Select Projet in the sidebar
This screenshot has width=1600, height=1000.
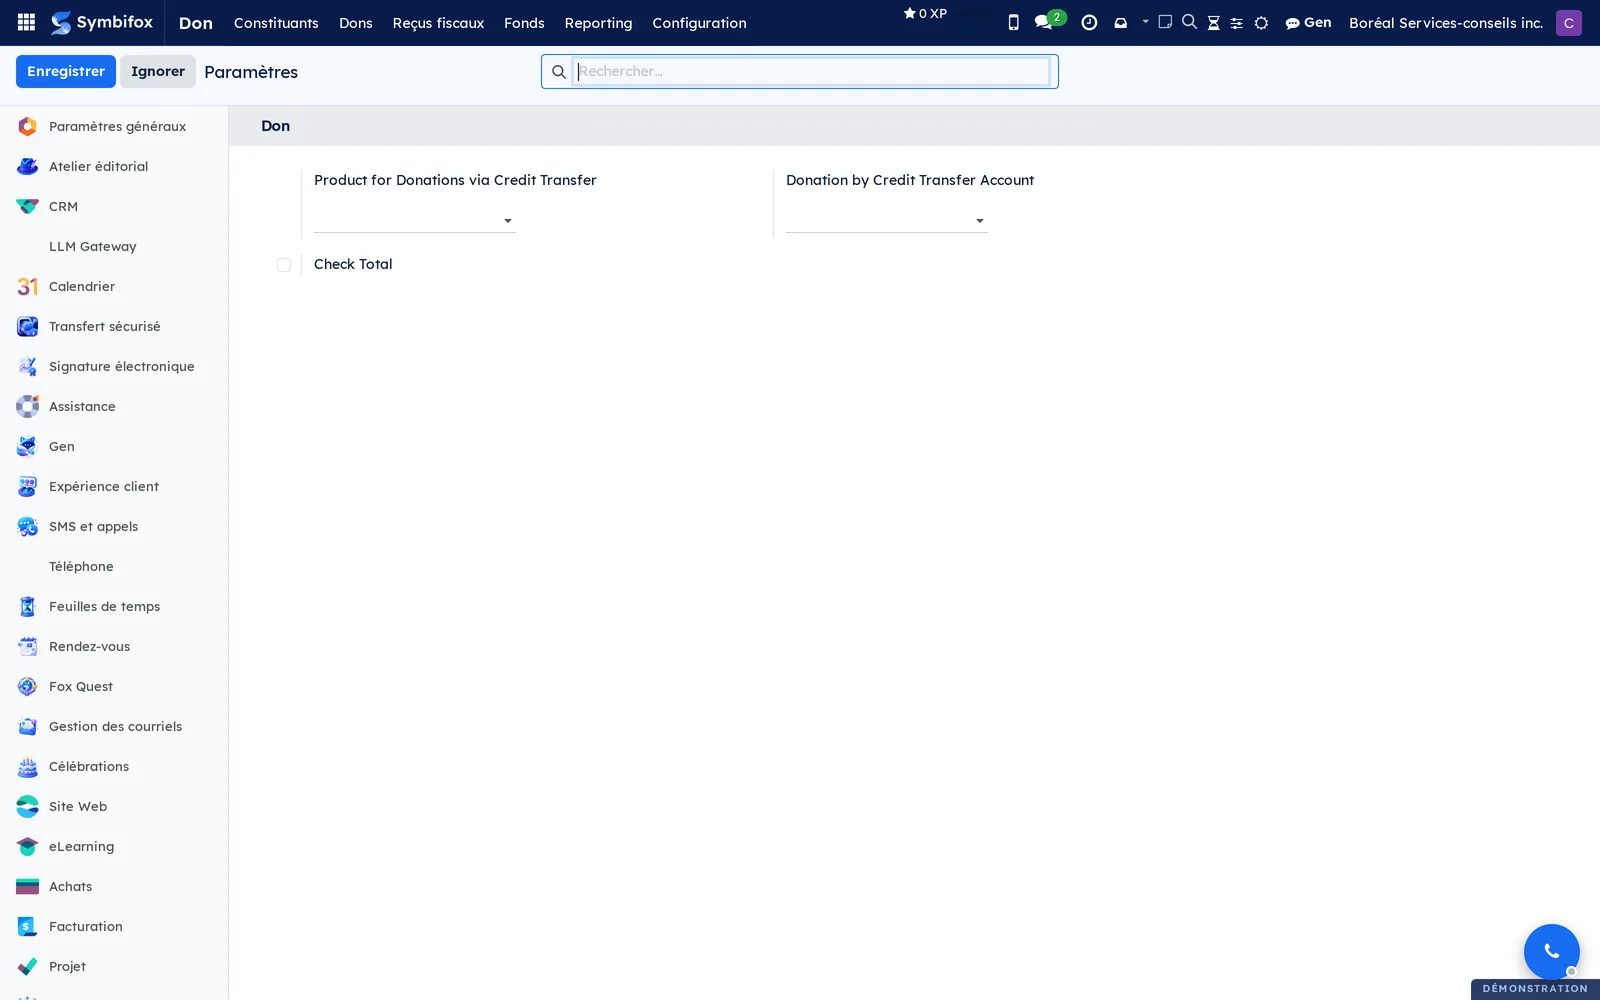114,966
